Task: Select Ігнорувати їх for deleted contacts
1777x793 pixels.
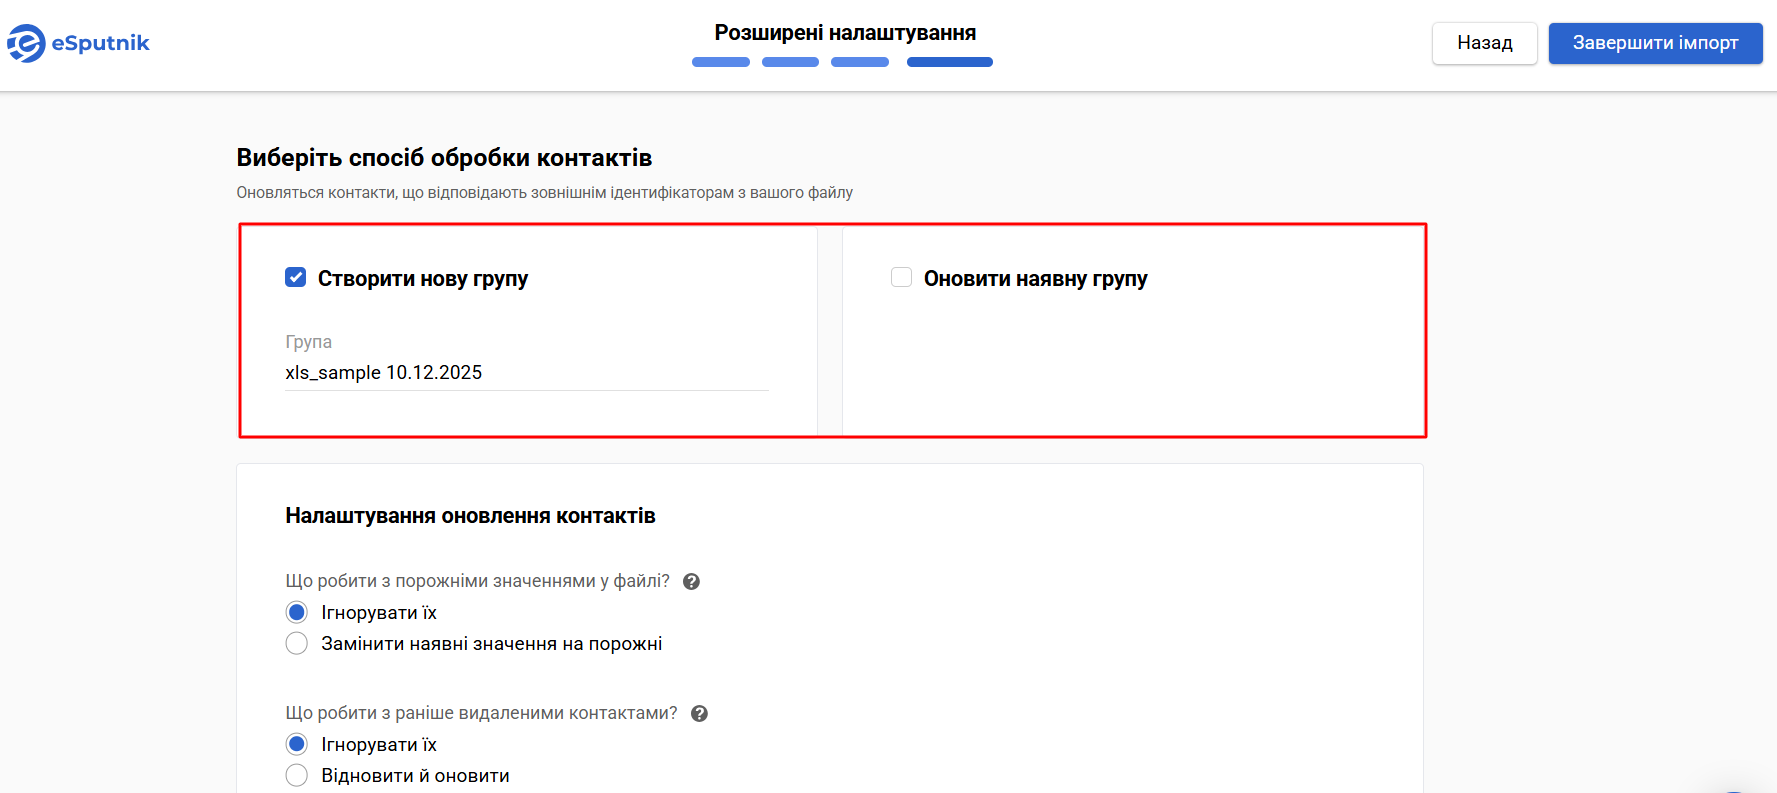Action: pos(296,743)
